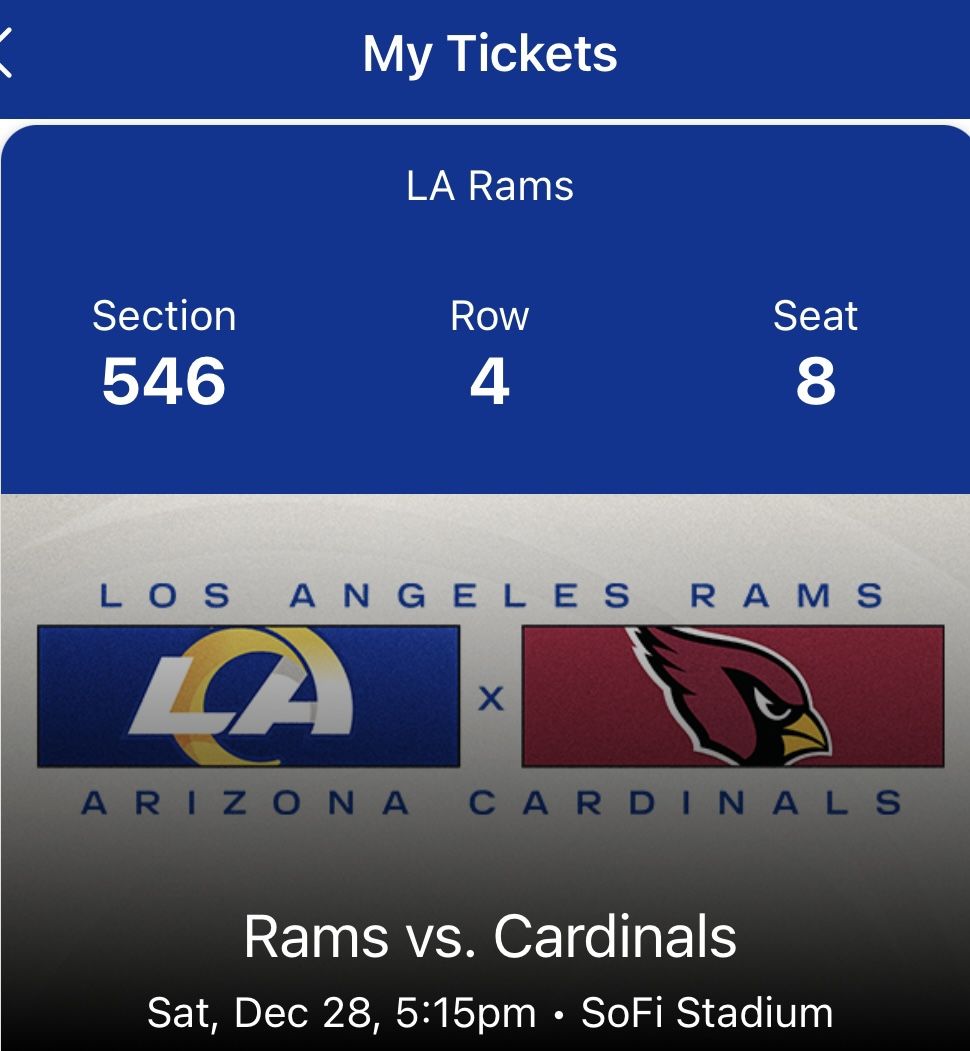Select the Seat label
970x1051 pixels.
[815, 316]
